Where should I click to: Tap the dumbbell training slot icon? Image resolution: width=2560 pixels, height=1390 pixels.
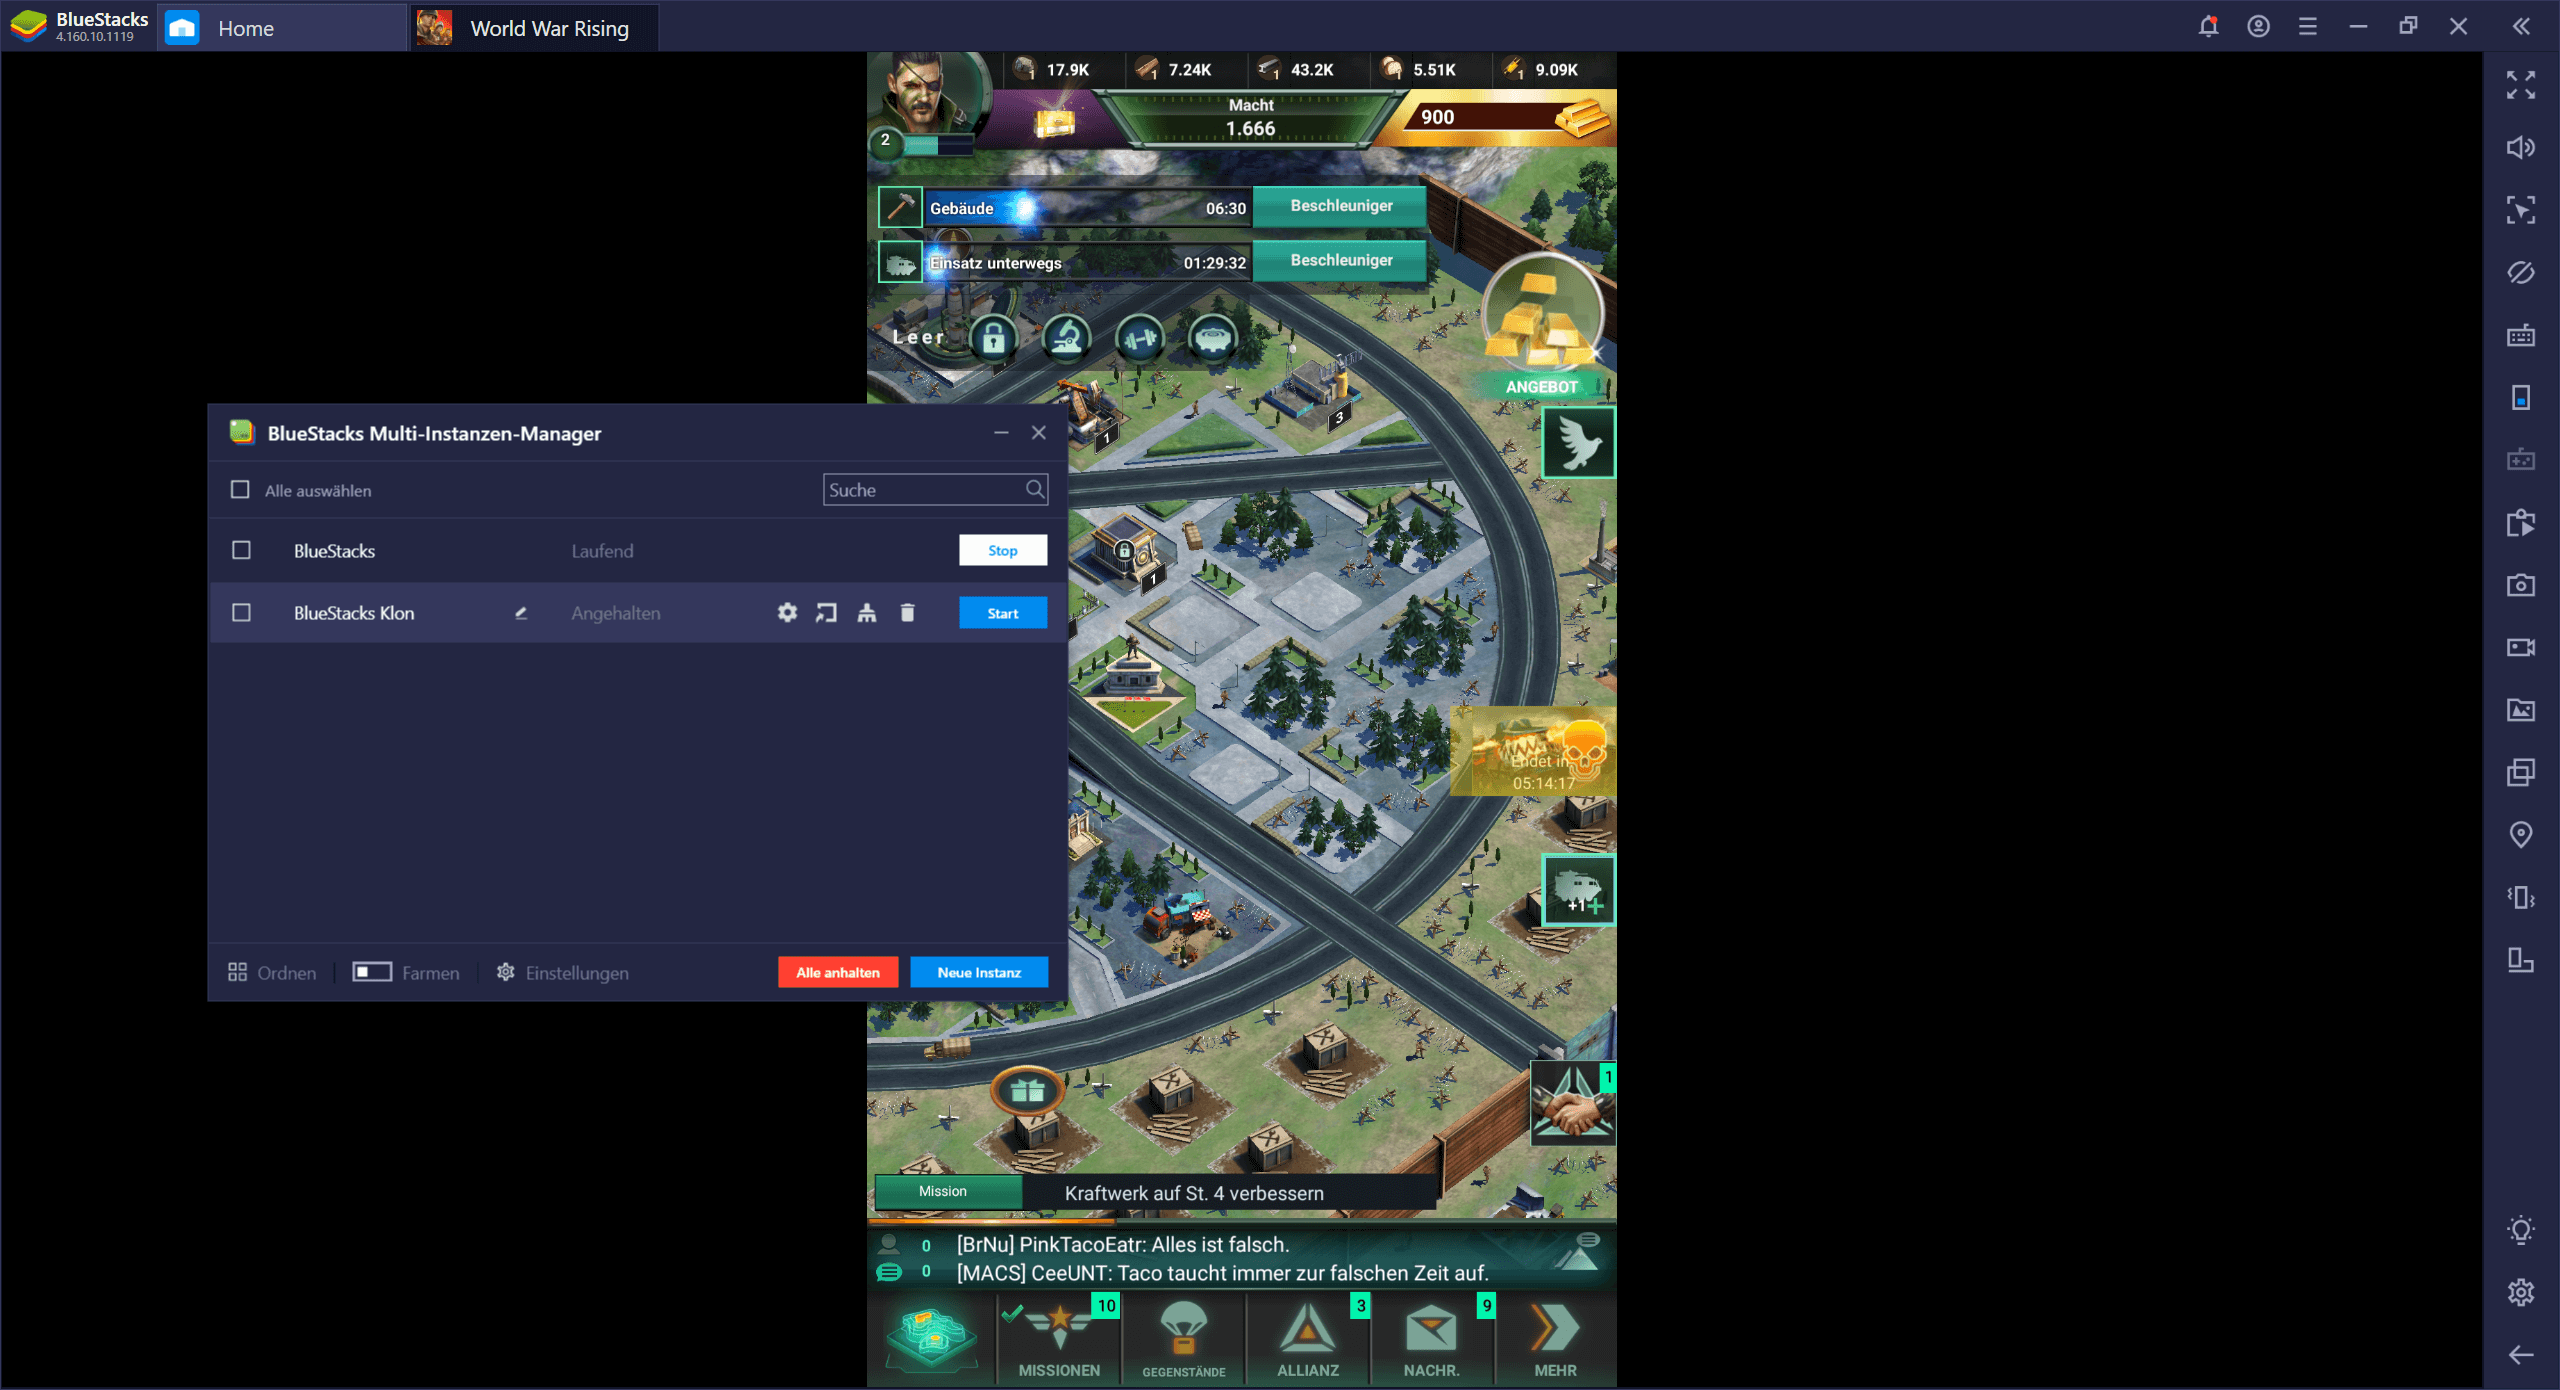1139,339
